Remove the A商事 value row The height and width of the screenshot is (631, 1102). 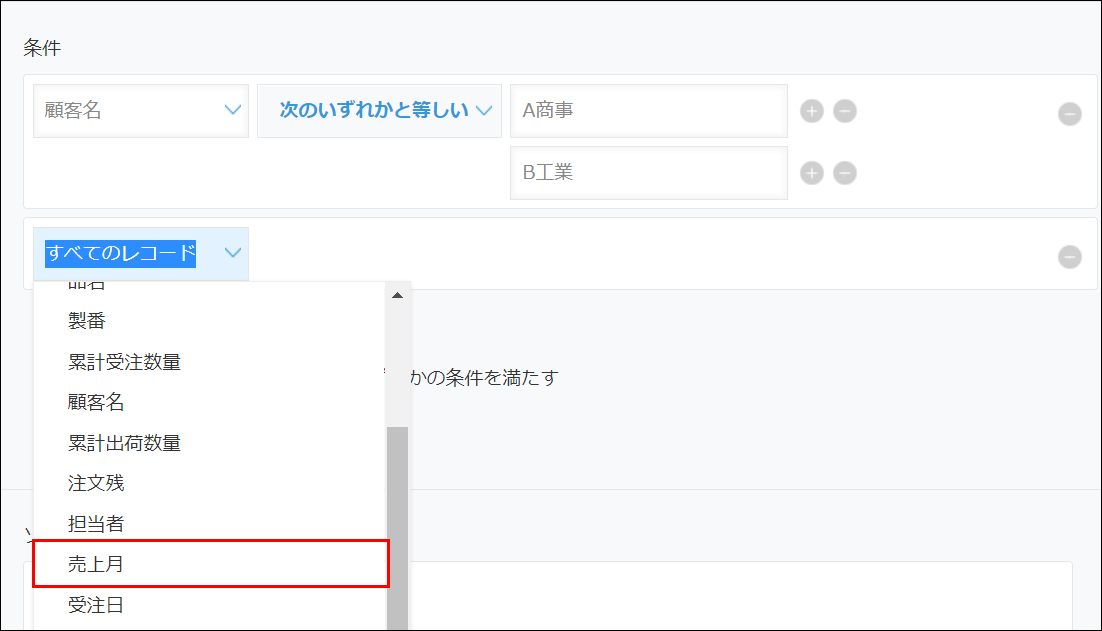click(845, 111)
